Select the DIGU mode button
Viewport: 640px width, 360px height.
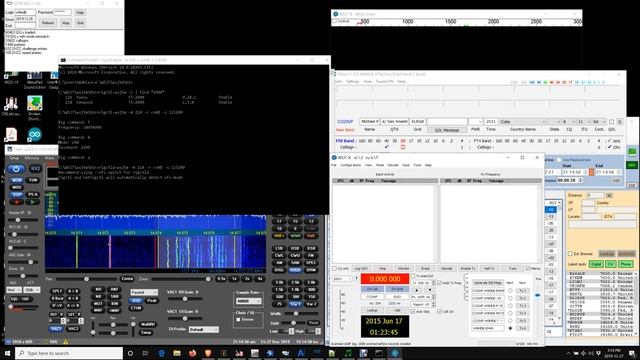[295, 270]
